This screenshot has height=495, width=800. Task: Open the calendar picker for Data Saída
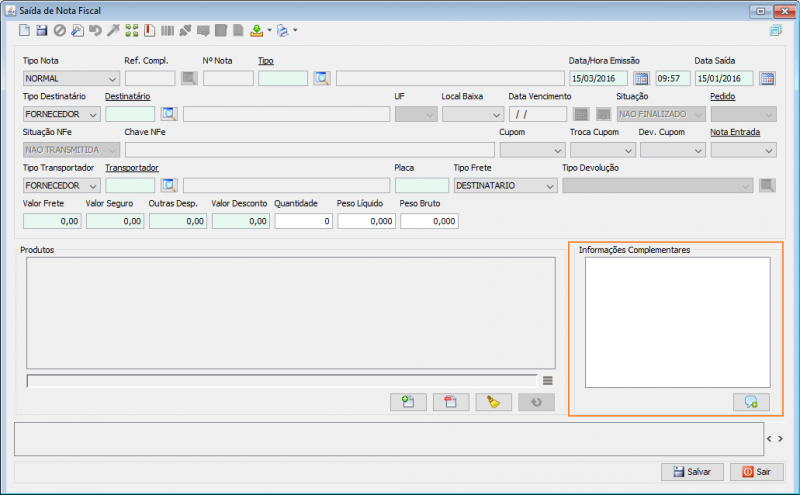click(x=767, y=78)
